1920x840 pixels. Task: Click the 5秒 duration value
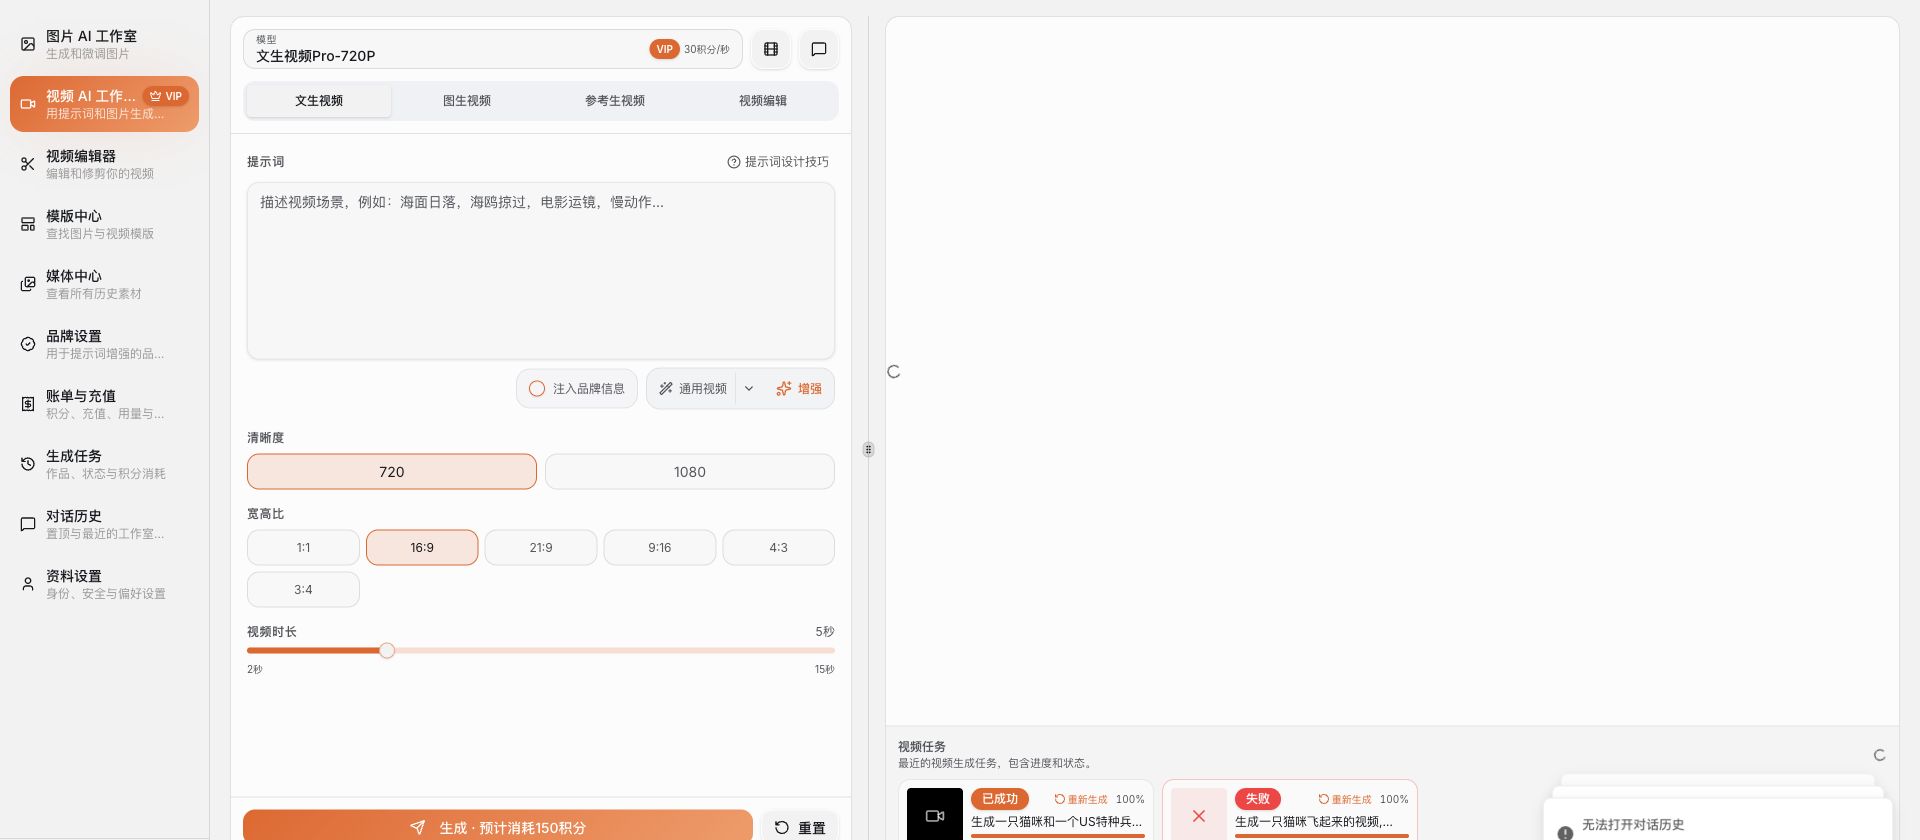click(x=825, y=632)
